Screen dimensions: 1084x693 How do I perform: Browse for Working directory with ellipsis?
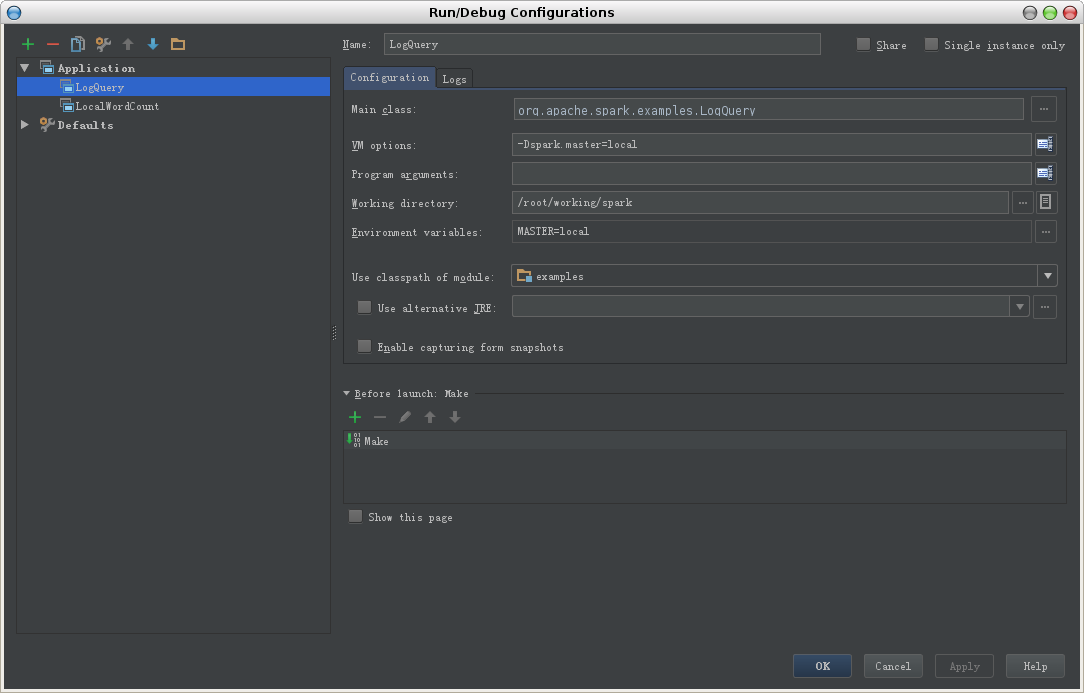pyautogui.click(x=1022, y=203)
